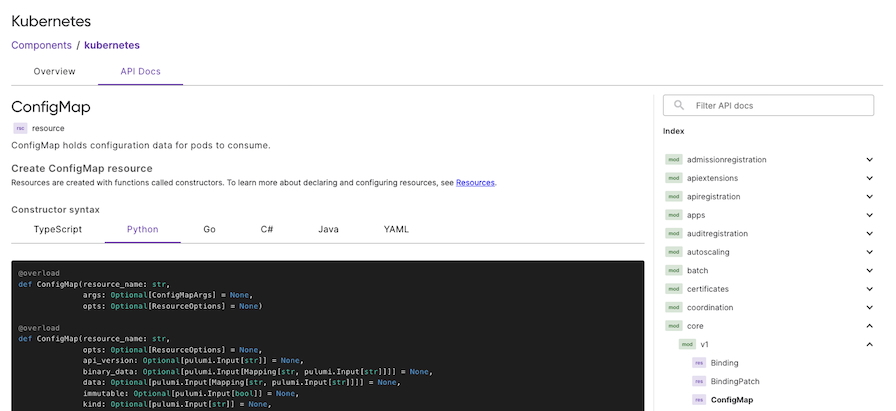The height and width of the screenshot is (411, 896).
Task: Click the api_version parameter line in code
Action: [191, 361]
